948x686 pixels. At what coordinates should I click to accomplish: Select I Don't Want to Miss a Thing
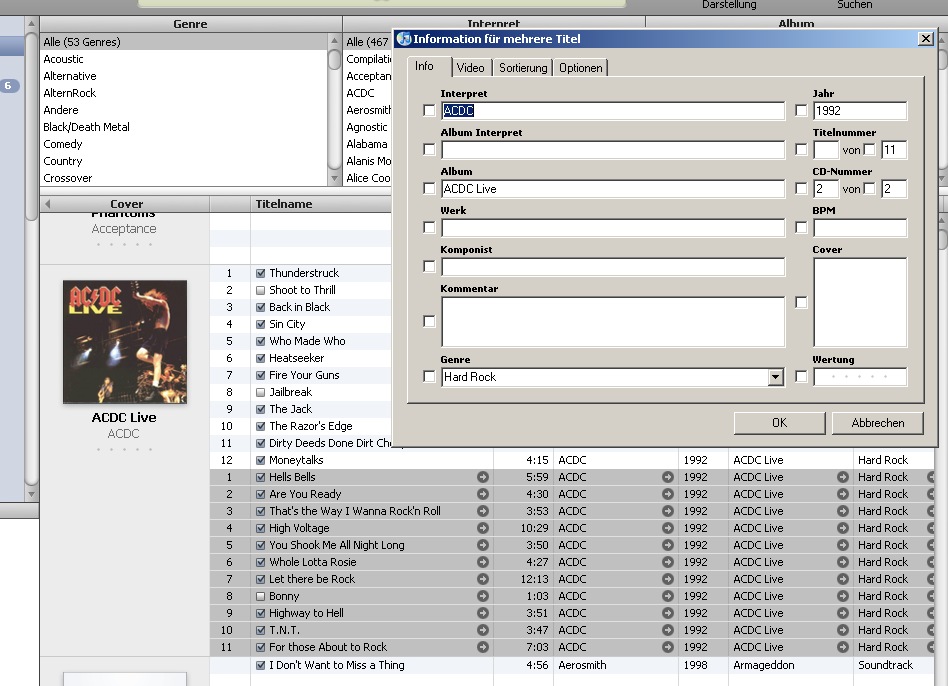(571, 665)
